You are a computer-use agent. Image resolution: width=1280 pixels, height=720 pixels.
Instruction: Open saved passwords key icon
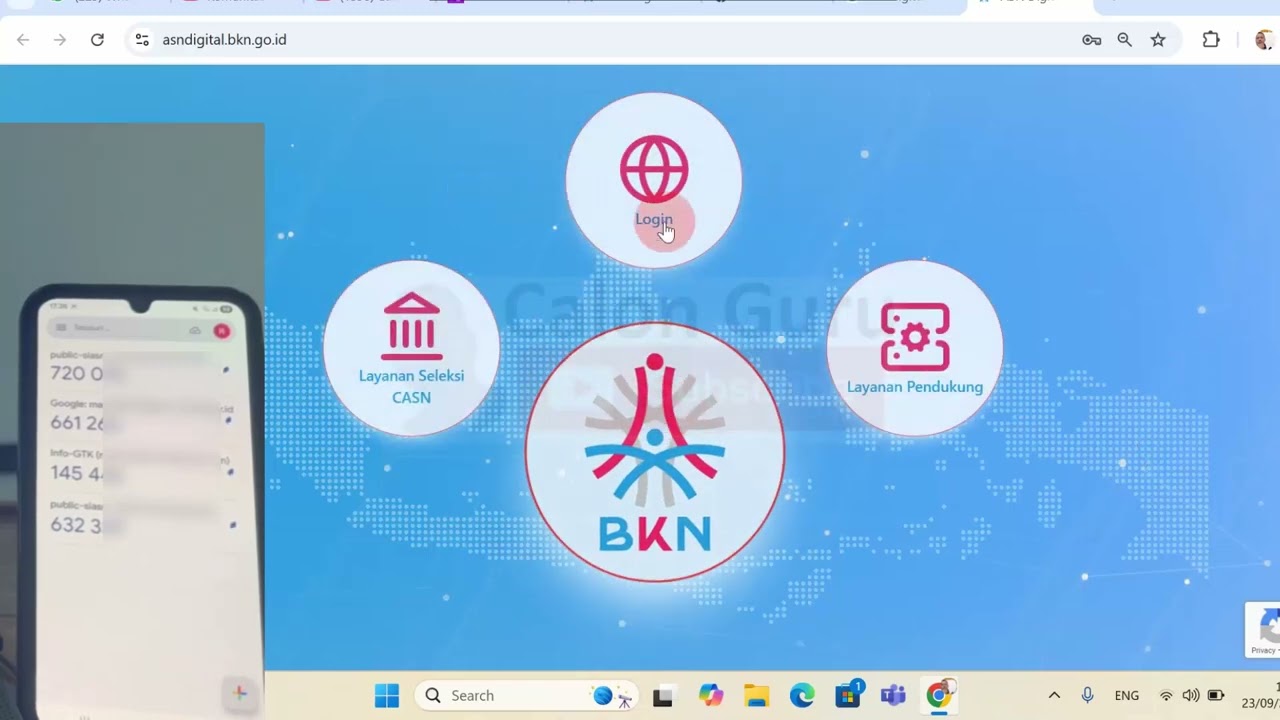pyautogui.click(x=1092, y=40)
